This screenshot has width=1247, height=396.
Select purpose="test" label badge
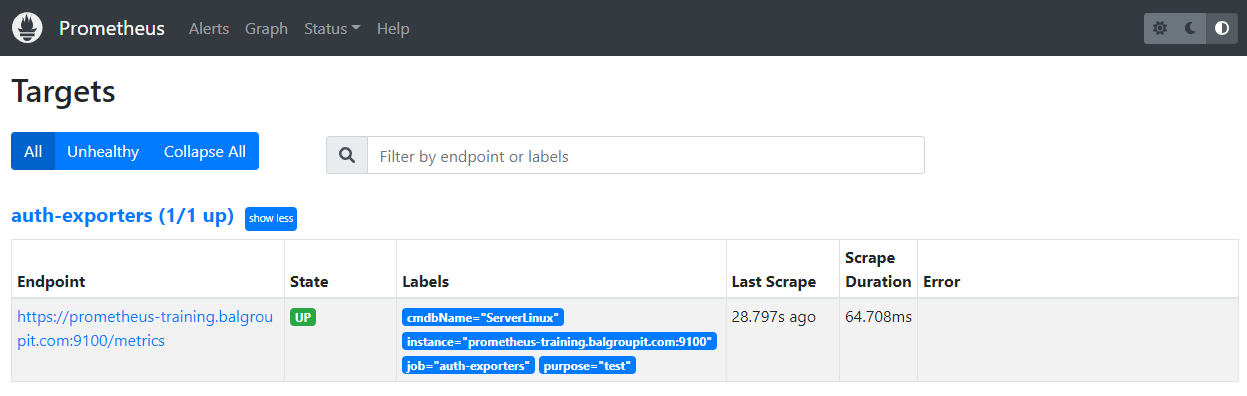588,365
